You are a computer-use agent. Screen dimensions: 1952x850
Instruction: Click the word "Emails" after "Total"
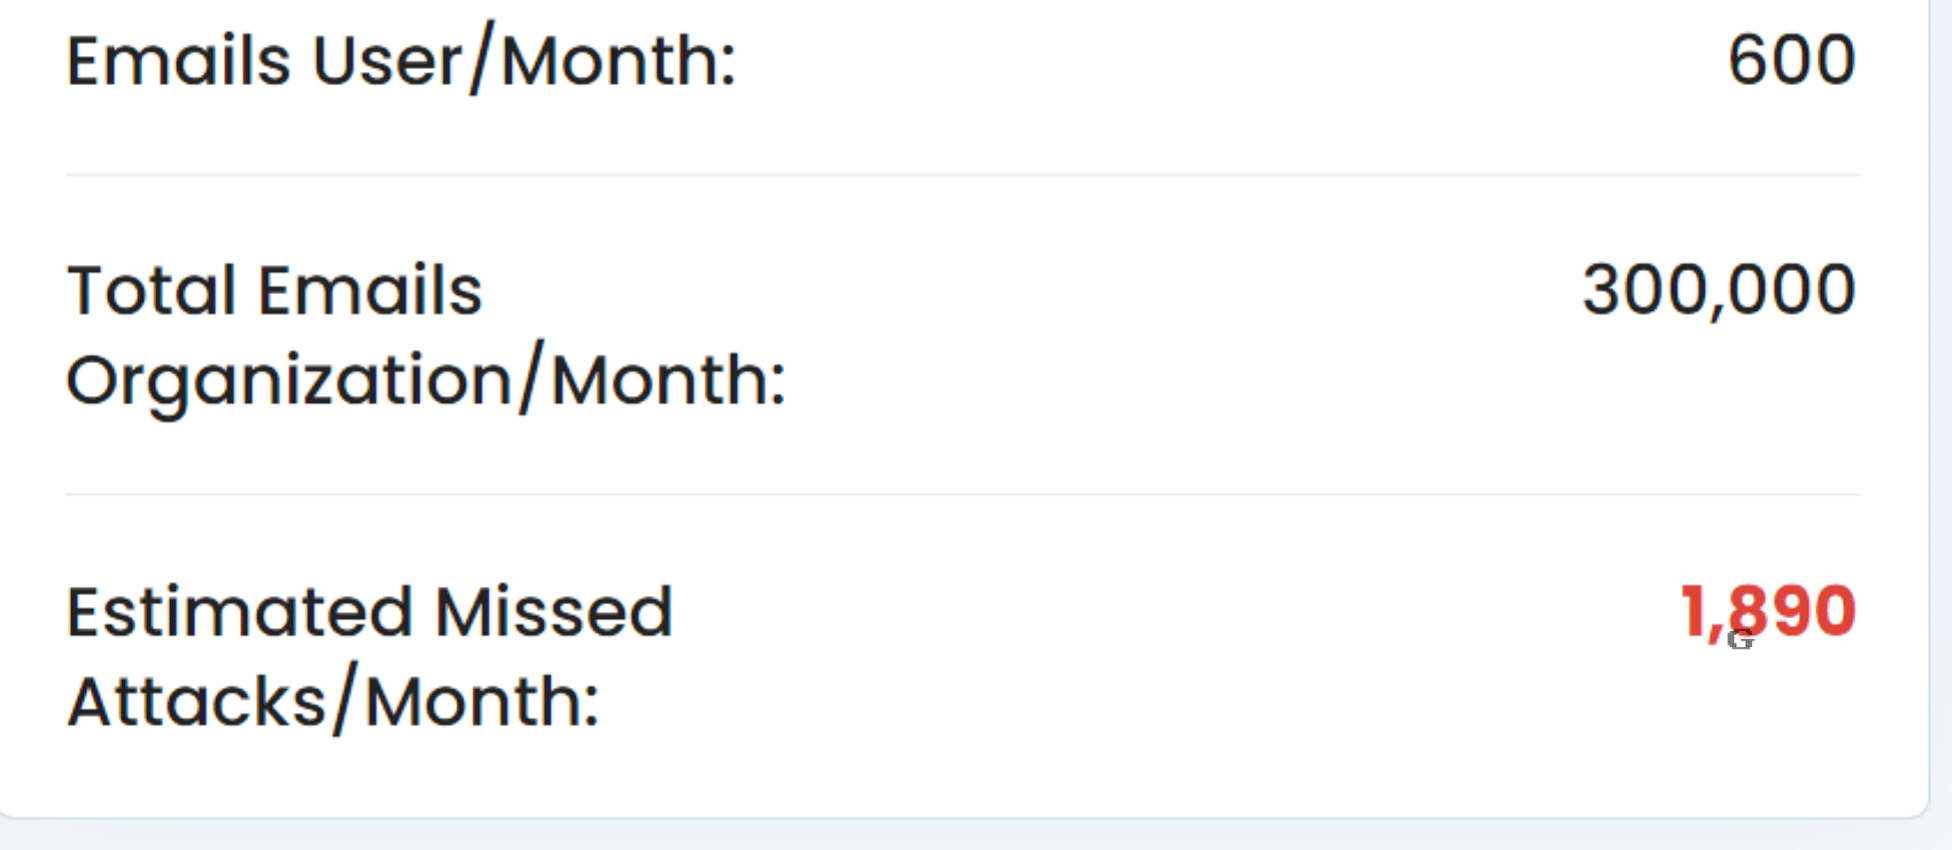[370, 291]
